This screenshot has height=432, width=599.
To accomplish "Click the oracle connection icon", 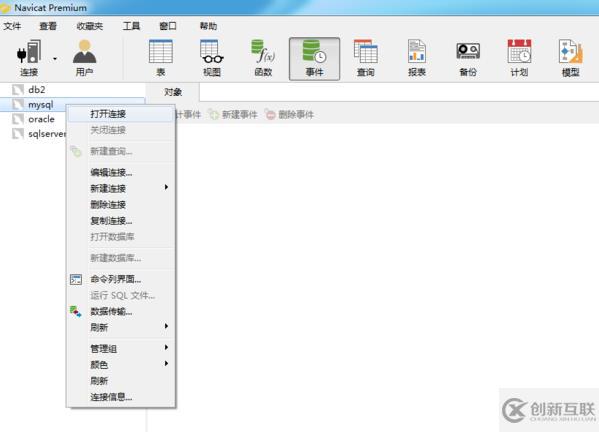I will tap(18, 119).
